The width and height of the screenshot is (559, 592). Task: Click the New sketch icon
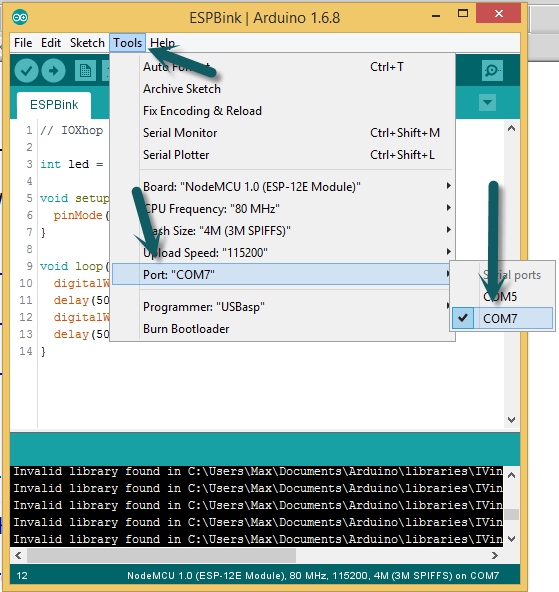[x=85, y=71]
